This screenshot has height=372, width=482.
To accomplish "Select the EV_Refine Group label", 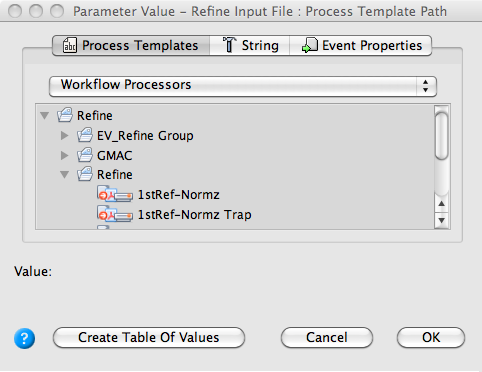I will pos(145,136).
